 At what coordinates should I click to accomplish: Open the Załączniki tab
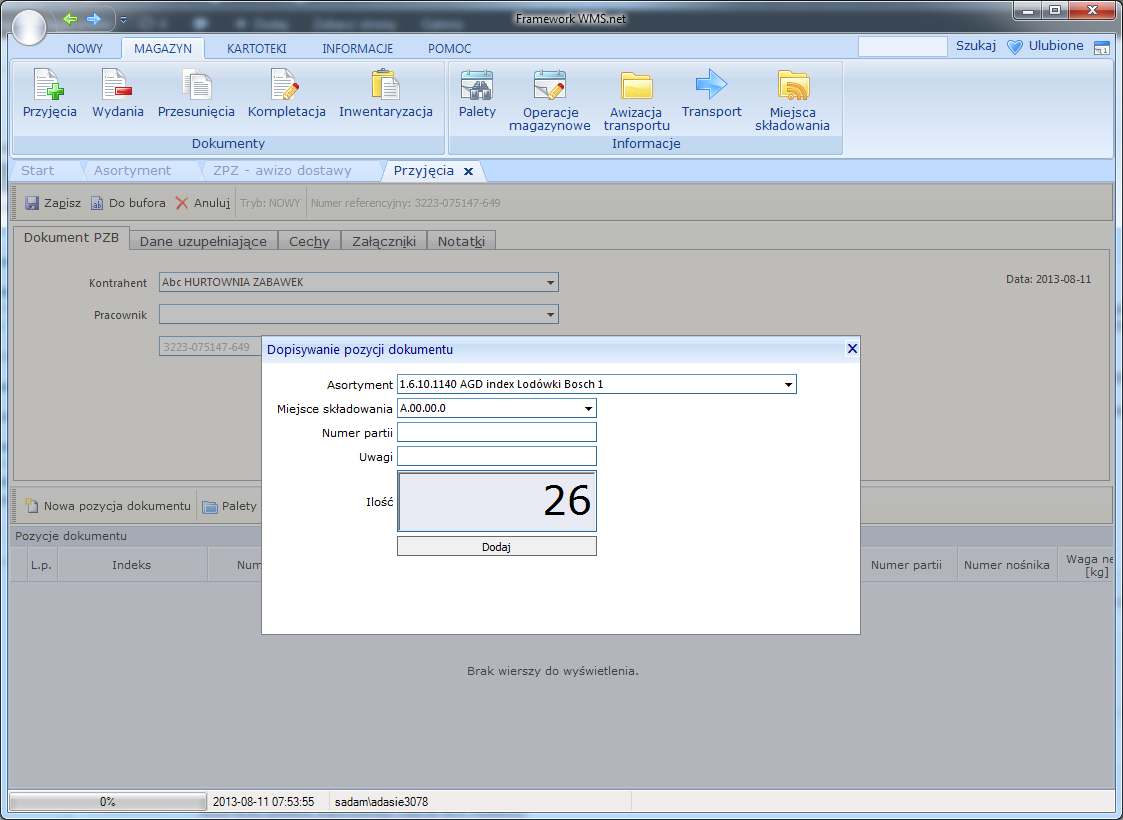point(384,241)
